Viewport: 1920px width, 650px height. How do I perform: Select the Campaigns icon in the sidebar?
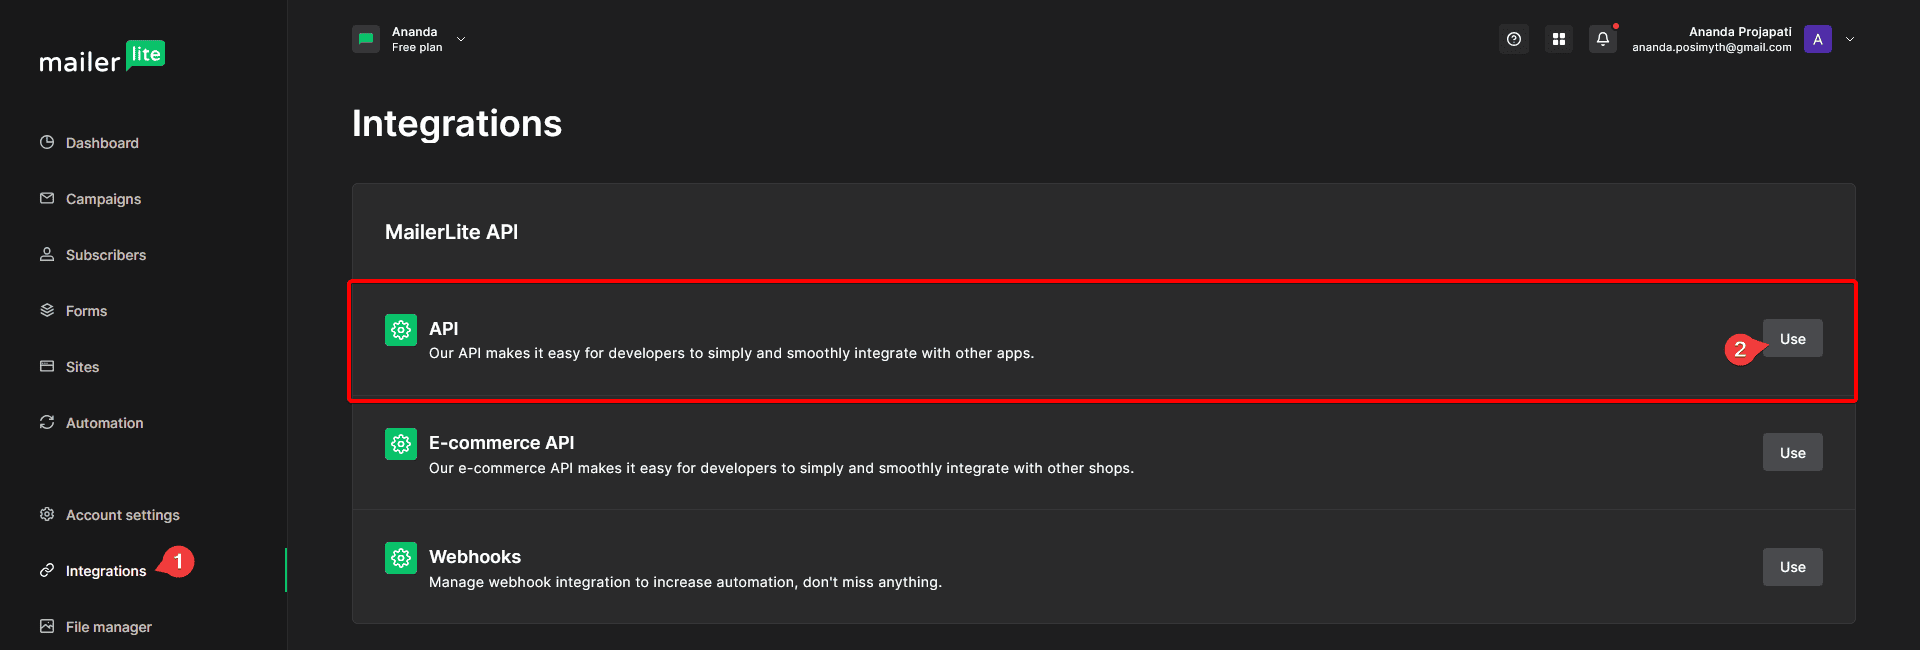click(47, 198)
